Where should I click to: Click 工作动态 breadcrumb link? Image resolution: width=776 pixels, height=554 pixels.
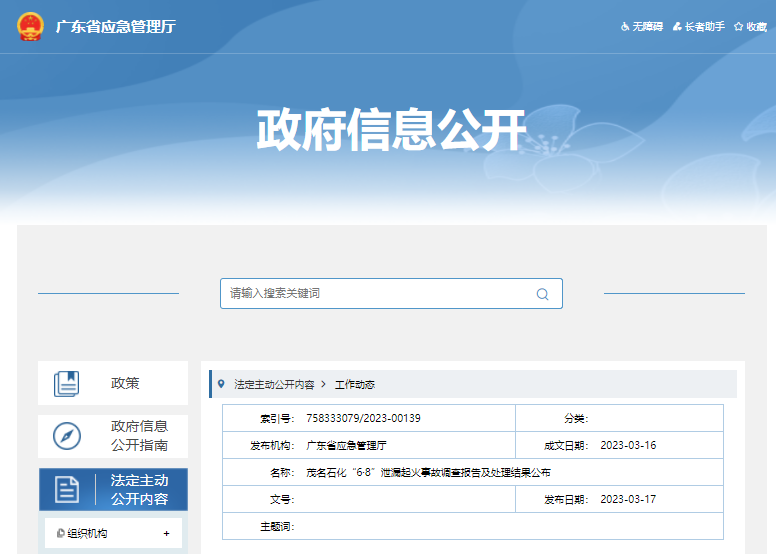pos(354,384)
